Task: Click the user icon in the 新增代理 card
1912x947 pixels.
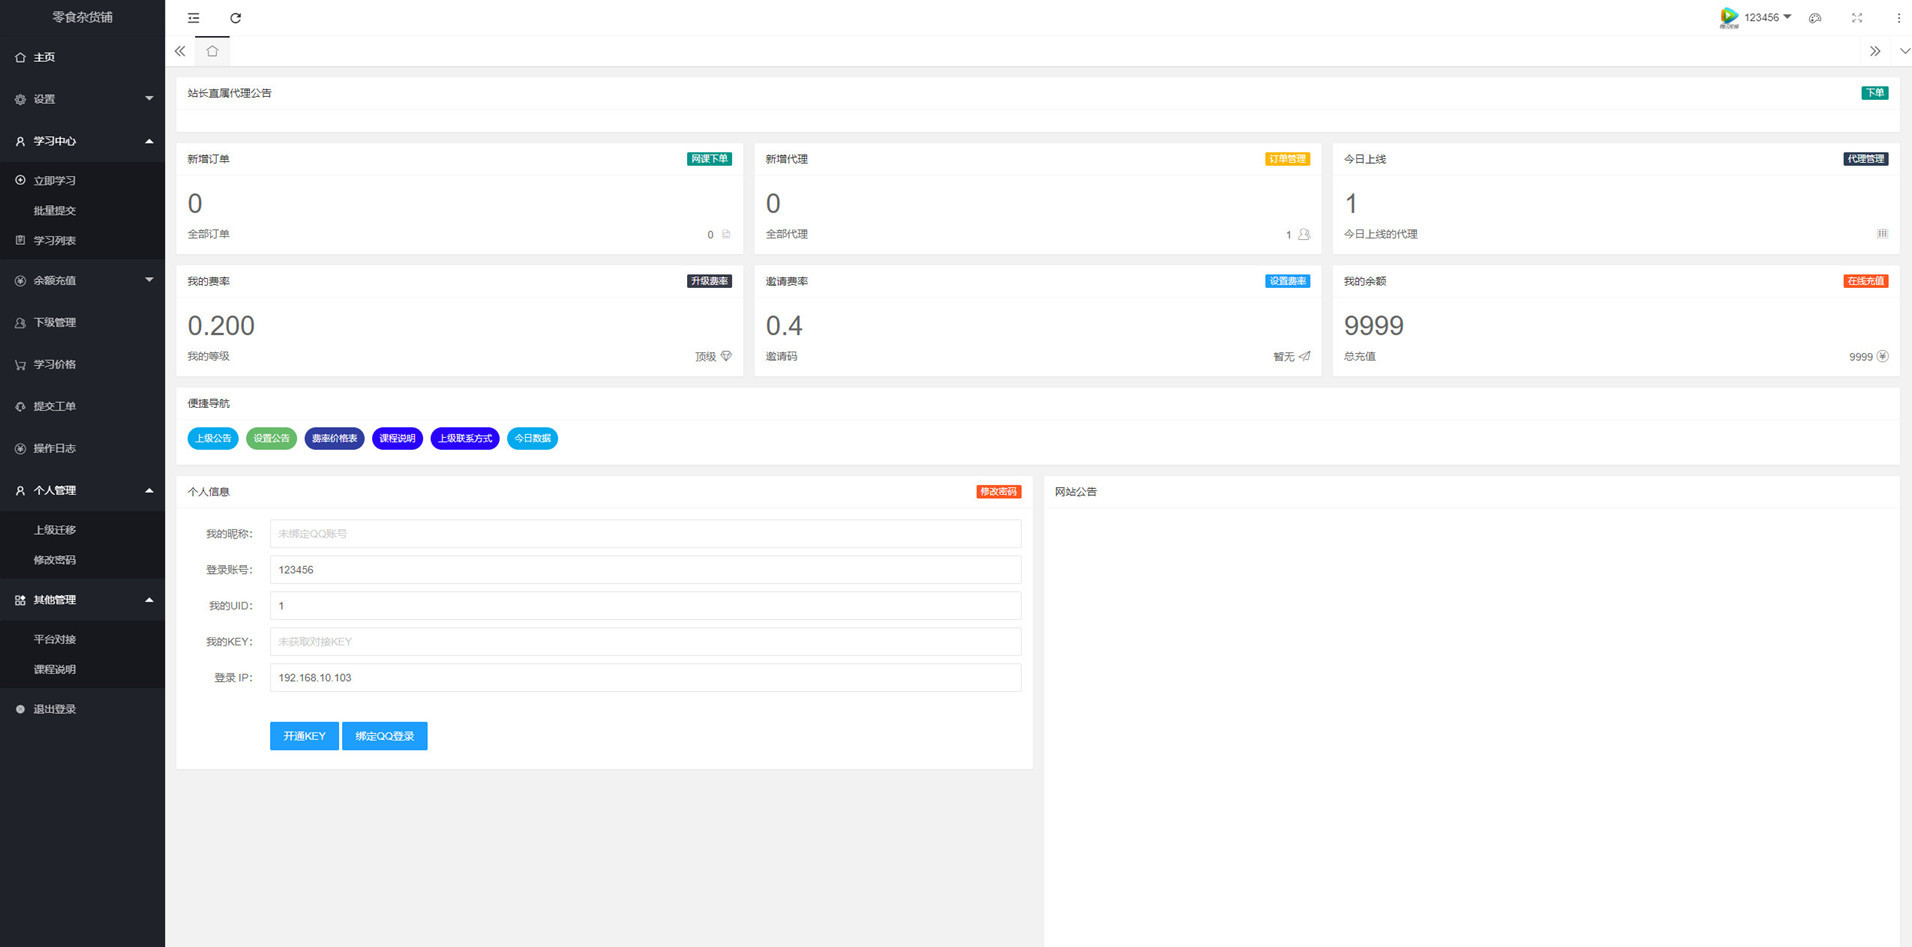Action: tap(1304, 234)
